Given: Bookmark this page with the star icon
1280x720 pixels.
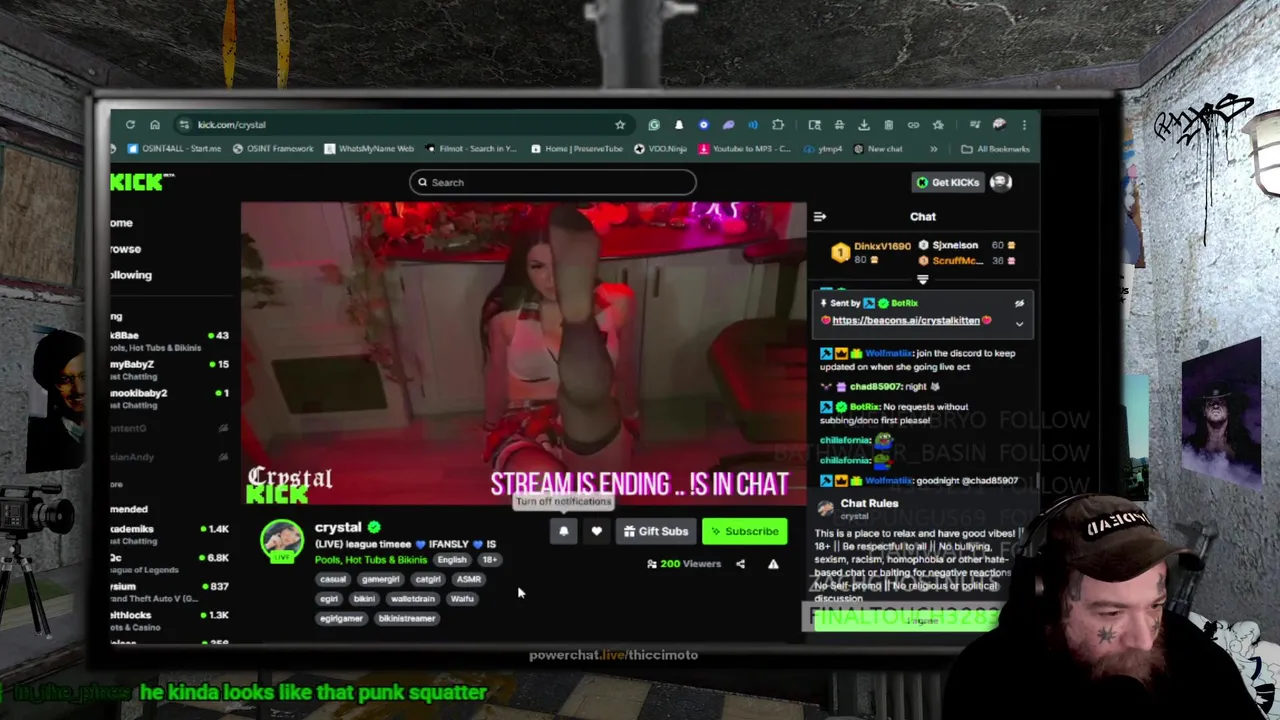Looking at the screenshot, I should pos(620,125).
